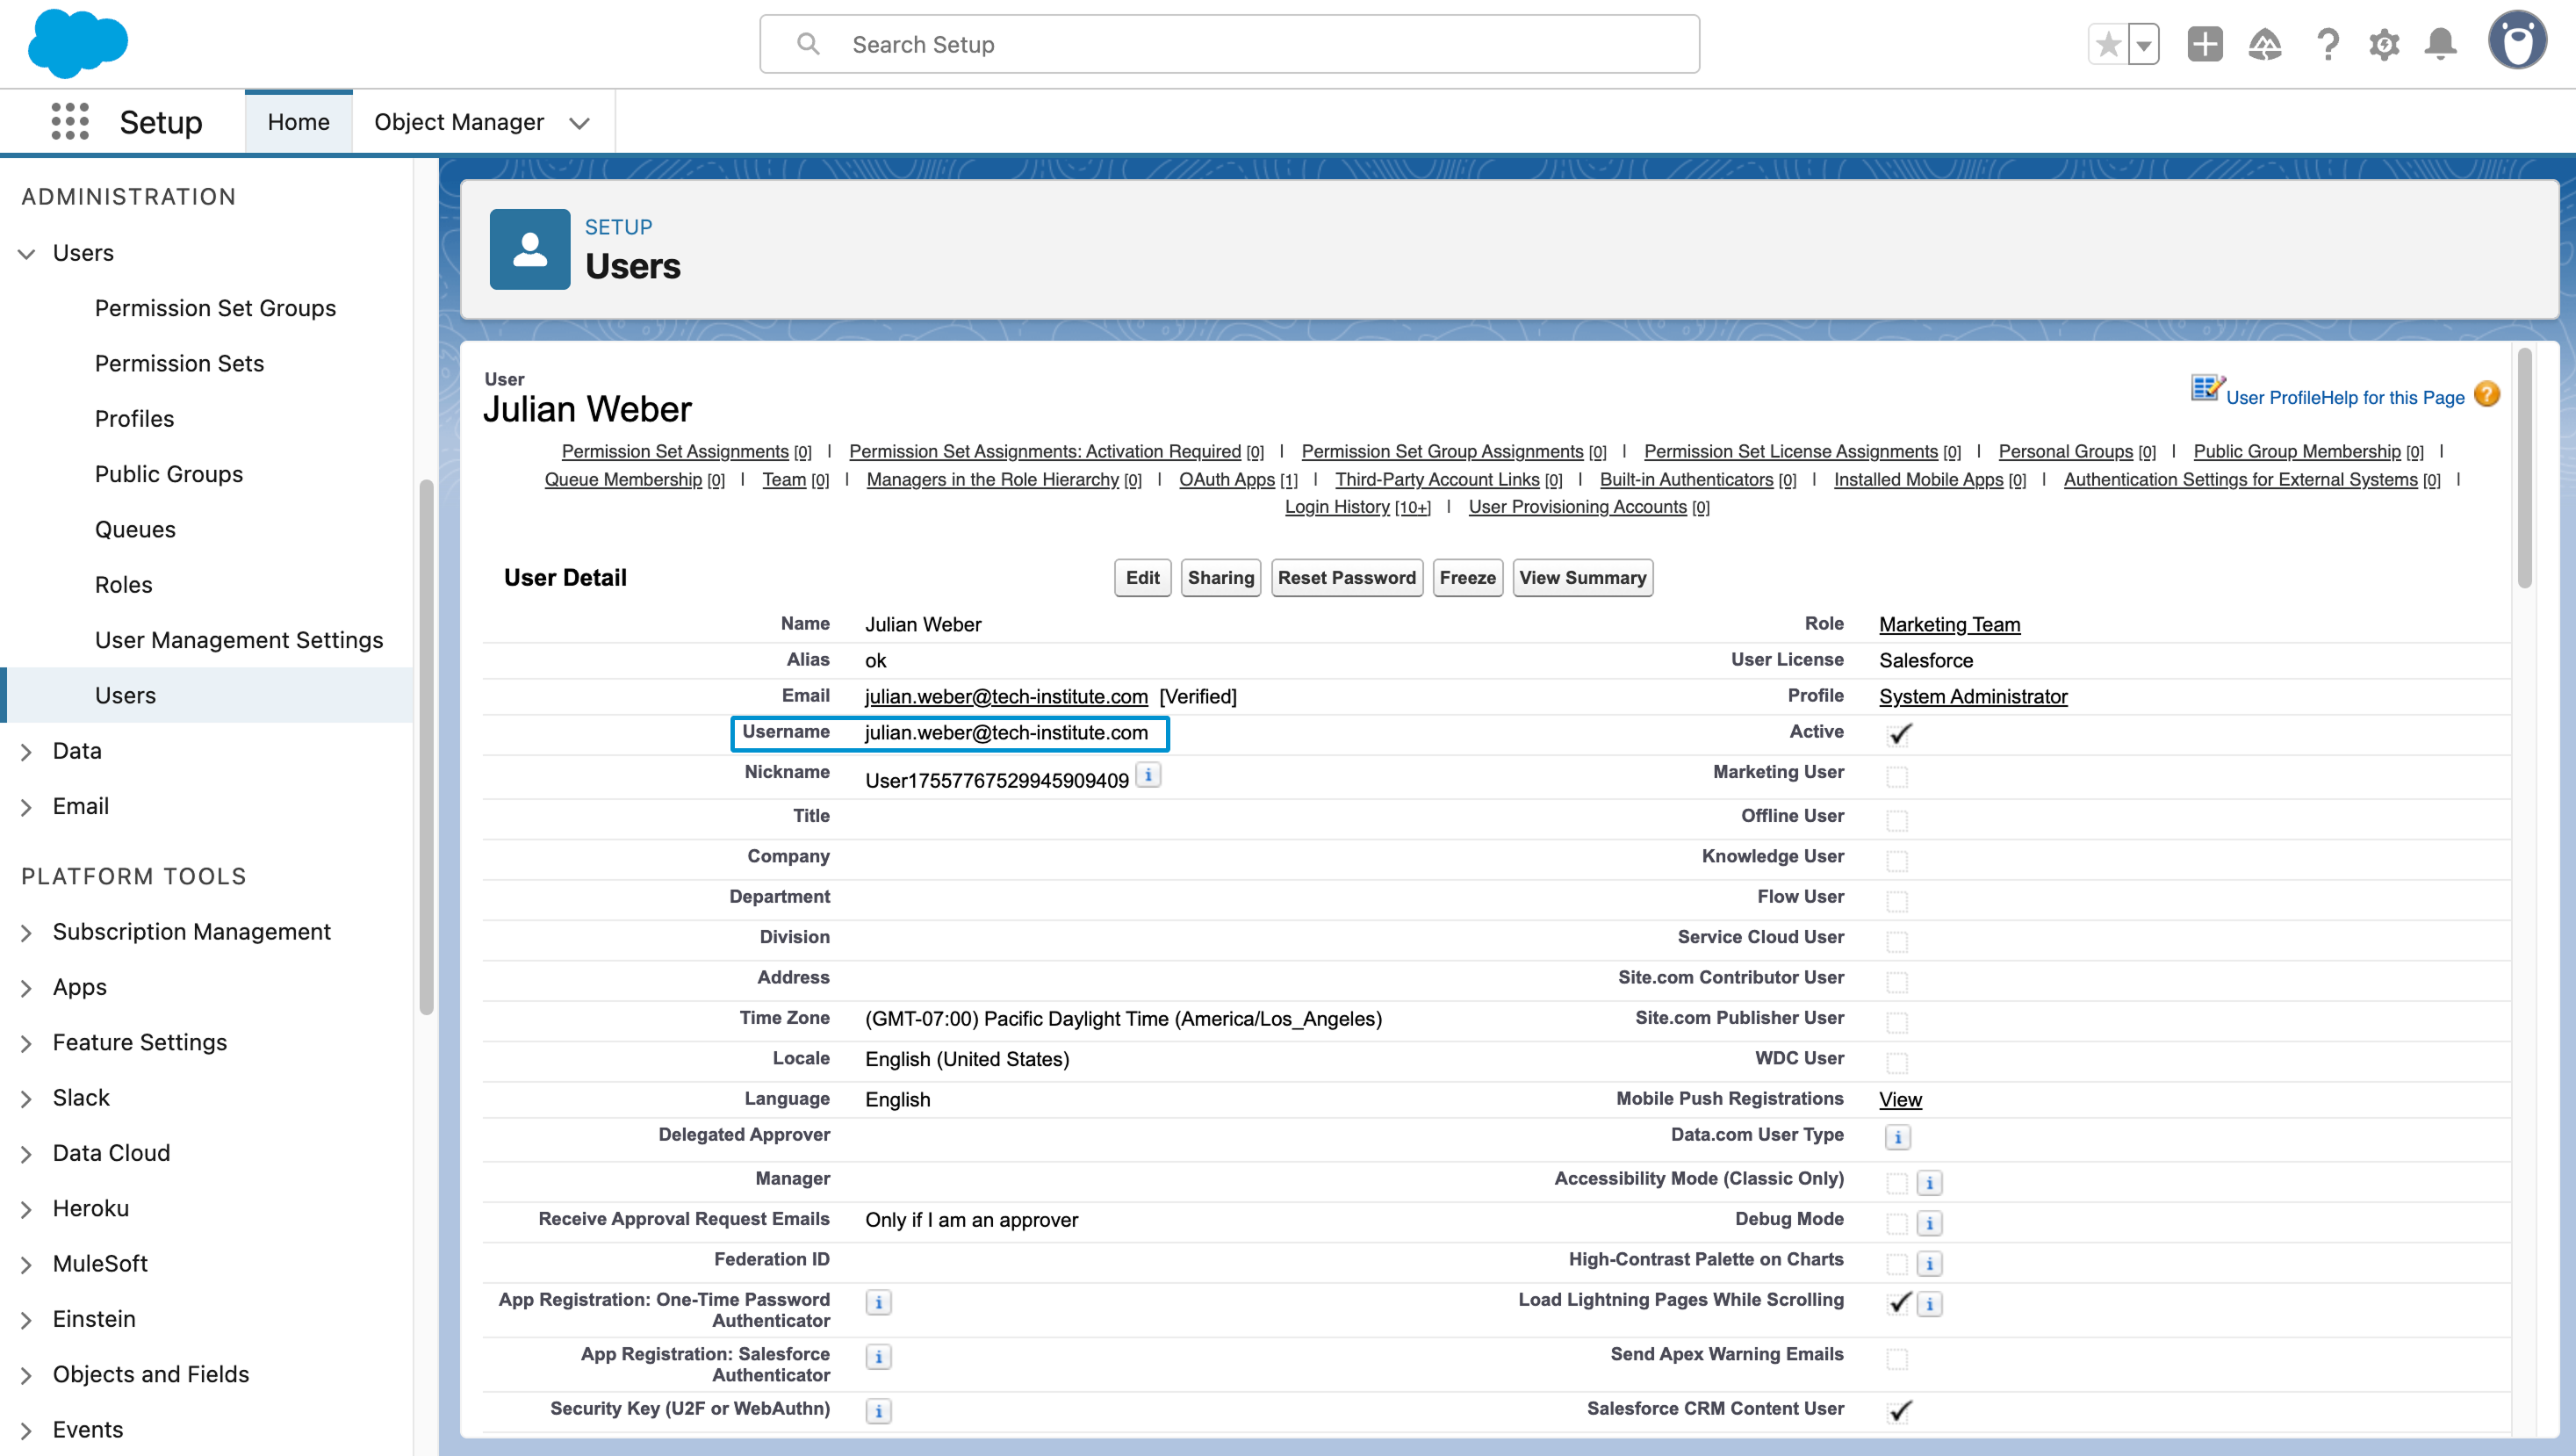2576x1456 pixels.
Task: Open Object Manager tab dropdown chevron
Action: click(x=579, y=123)
